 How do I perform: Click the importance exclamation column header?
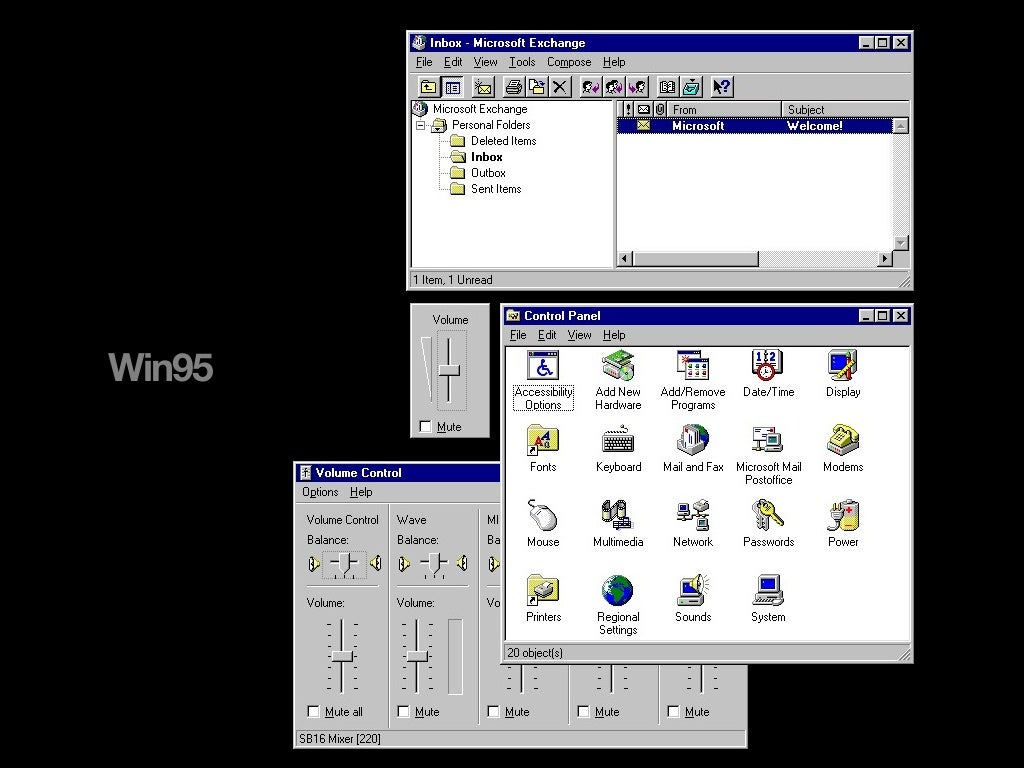coord(628,109)
